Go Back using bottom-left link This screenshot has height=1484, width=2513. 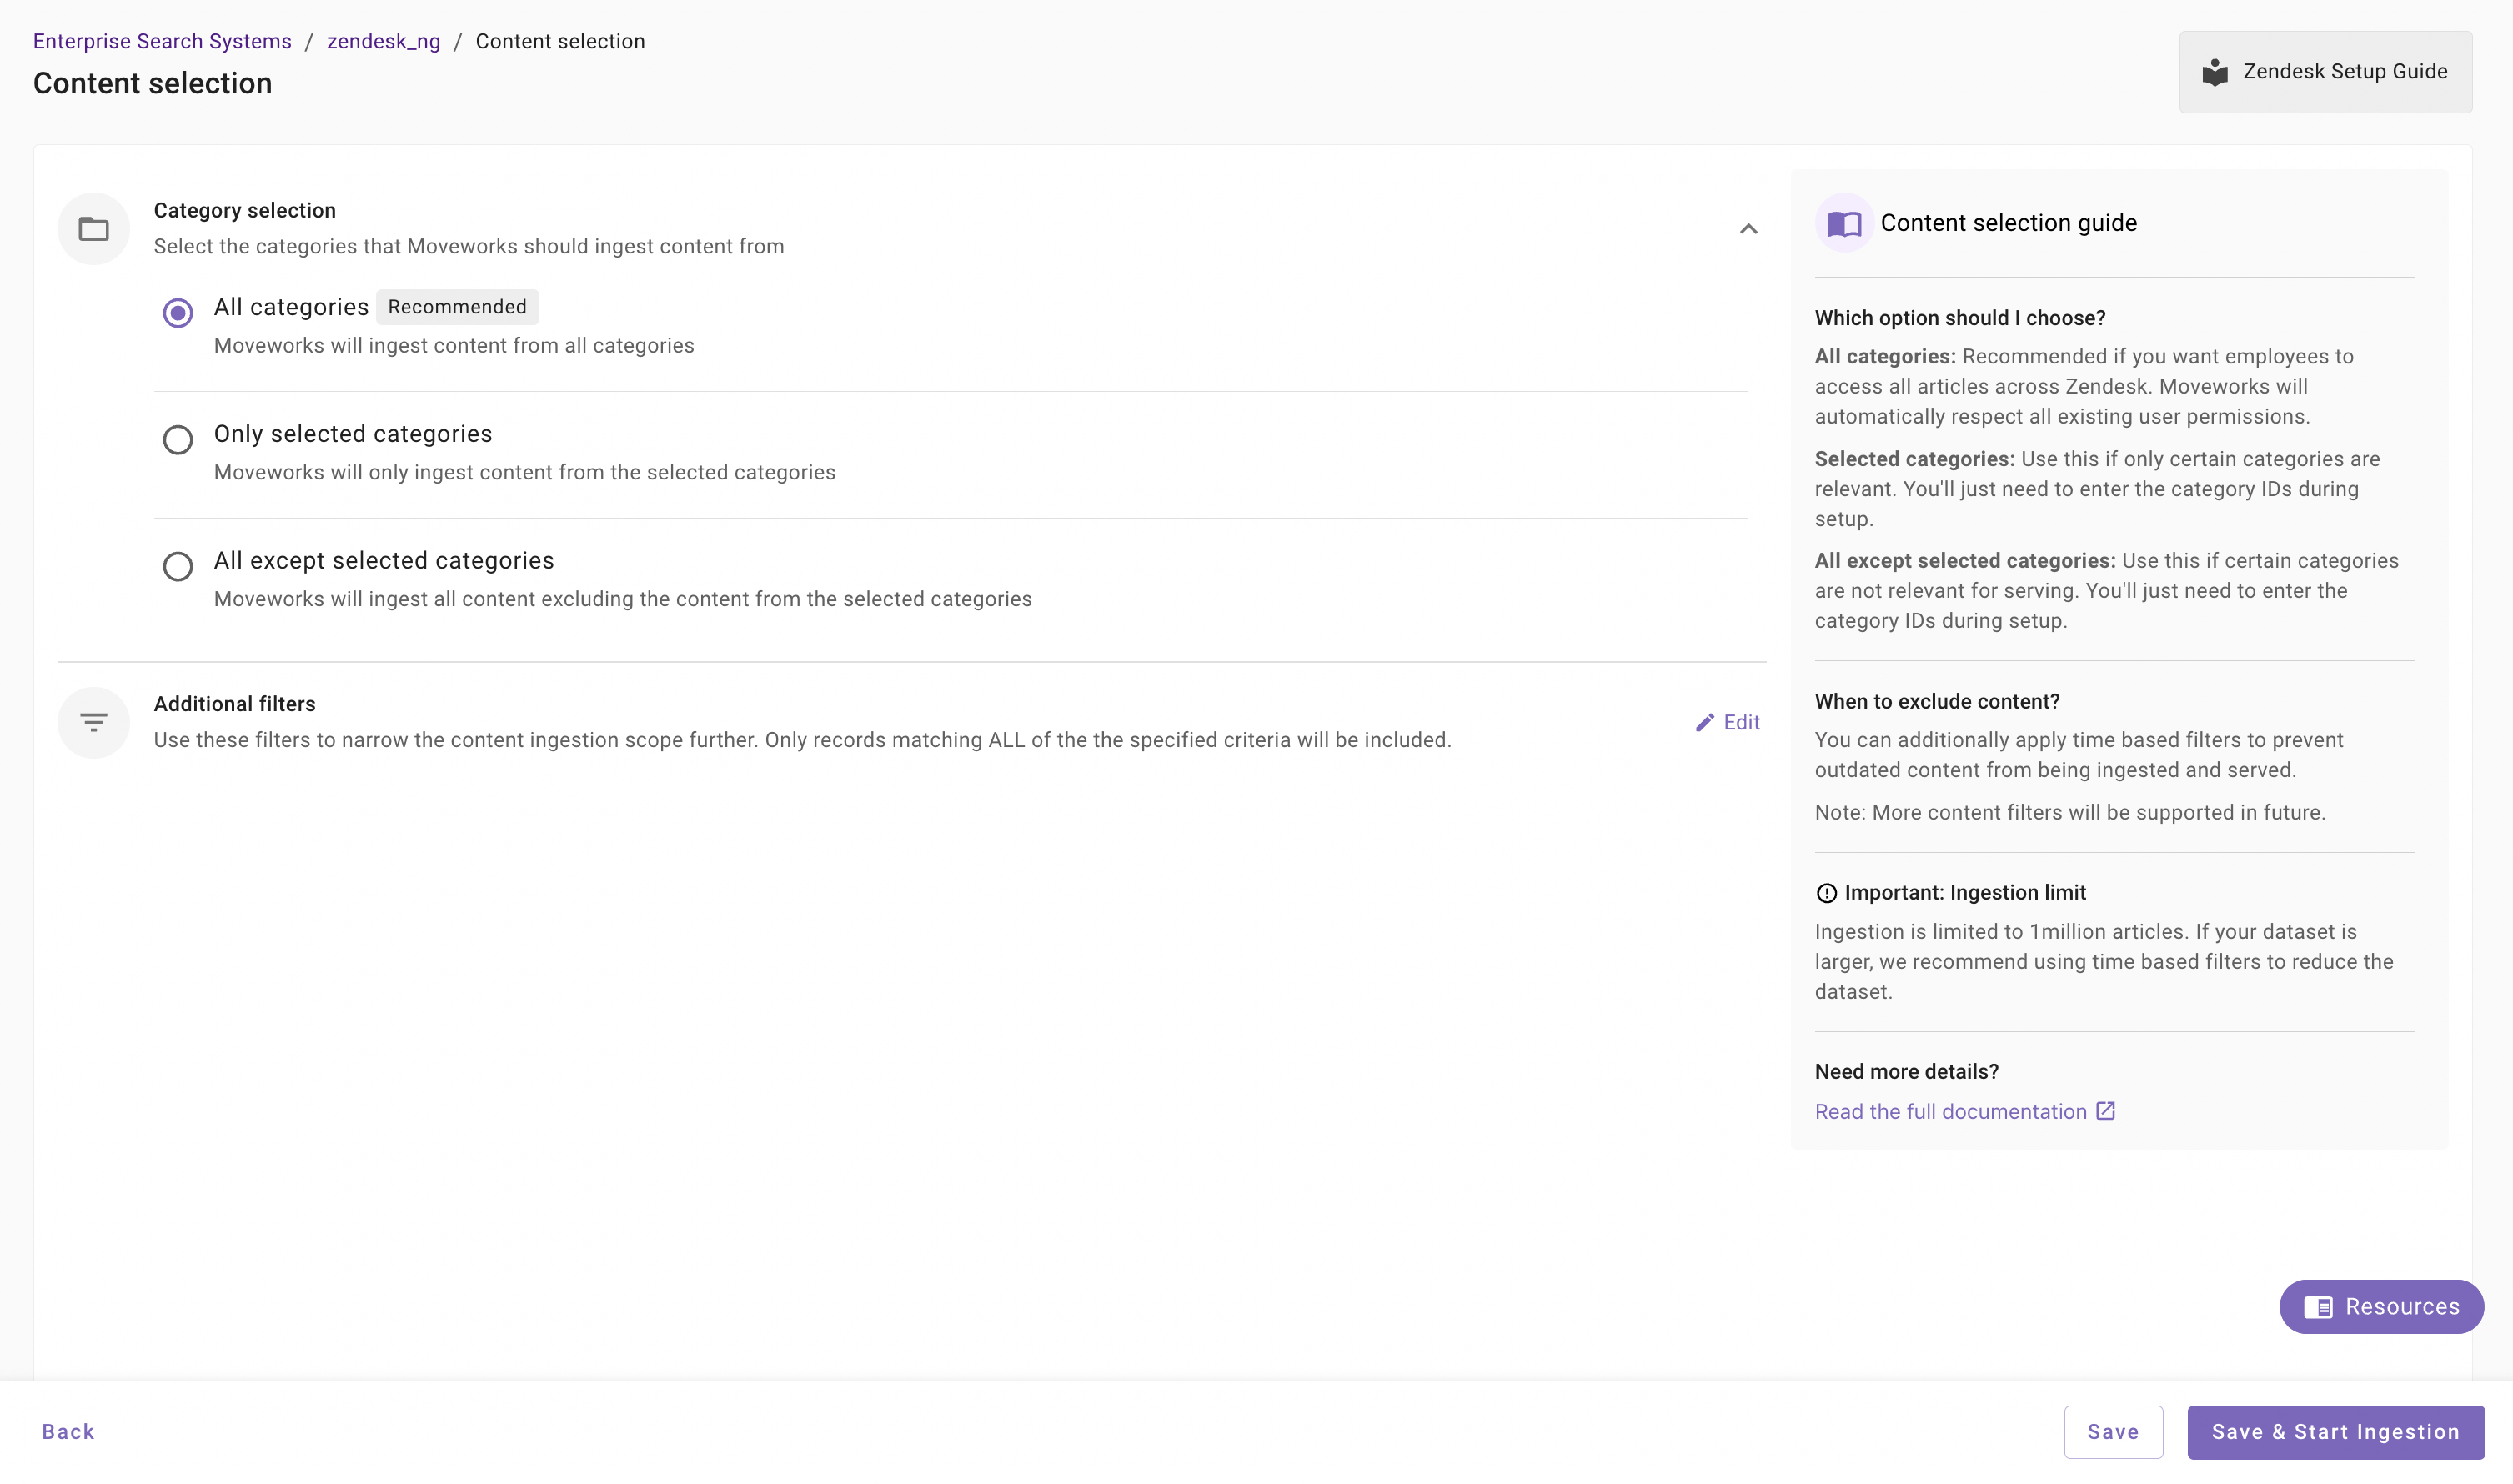click(68, 1431)
